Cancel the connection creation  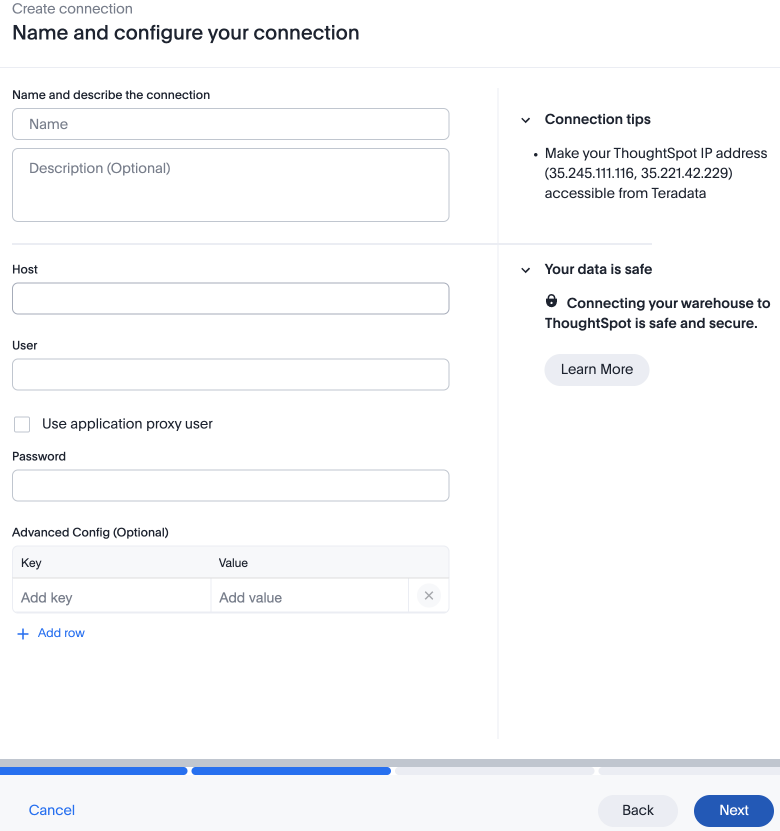51,810
